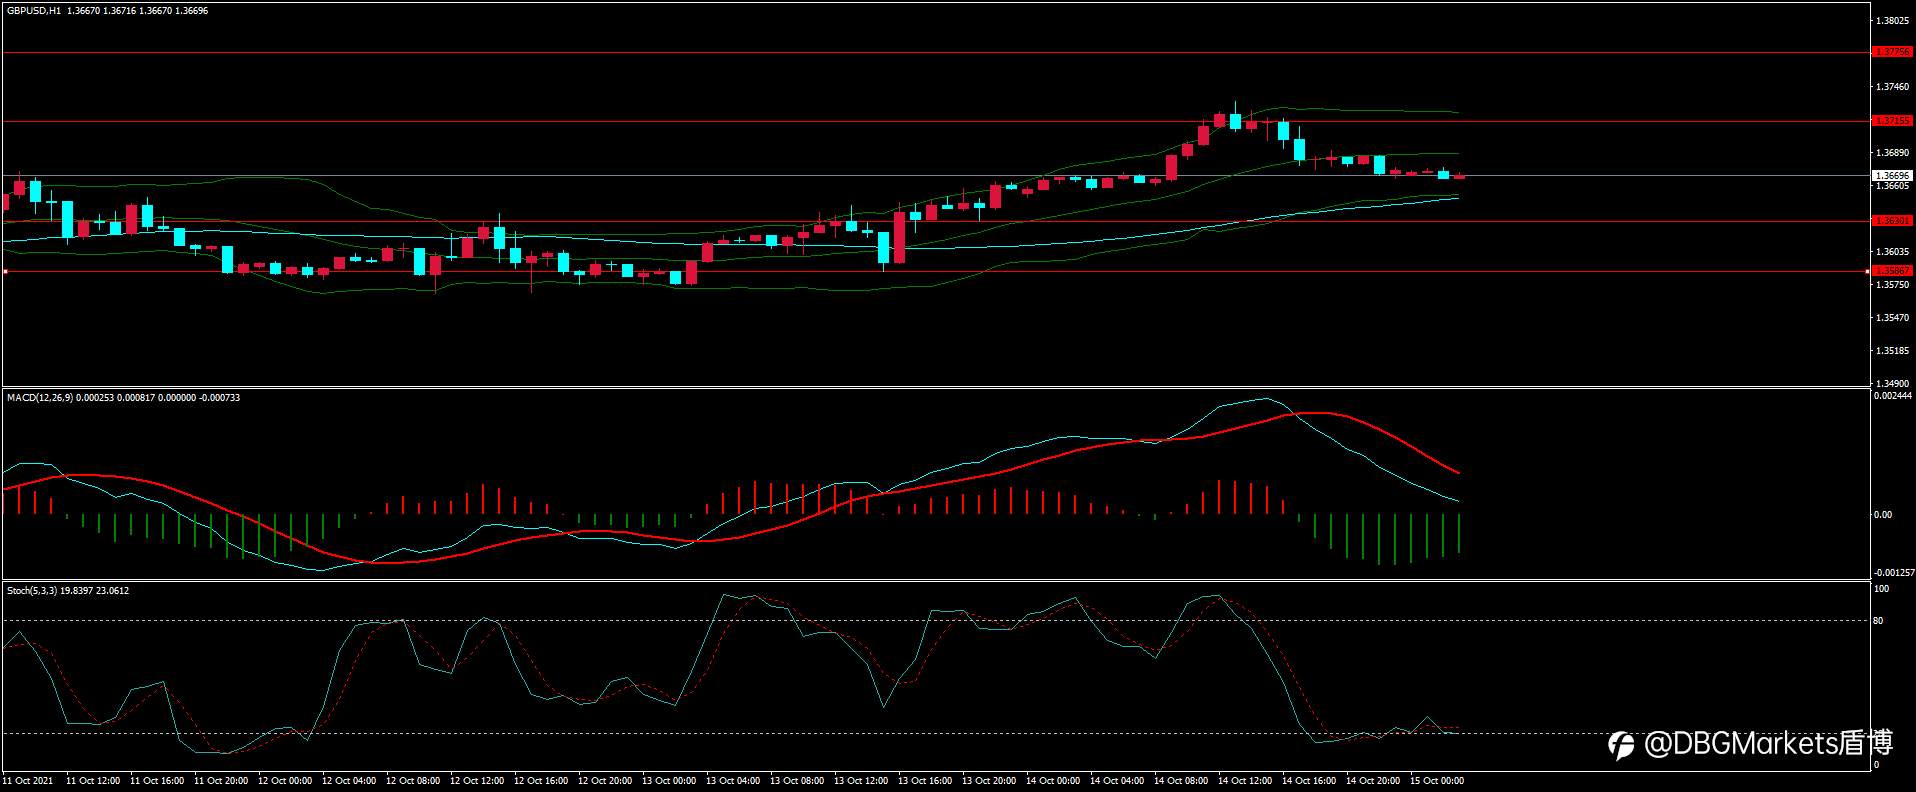Click the 1.34900 price scale value

click(1893, 384)
